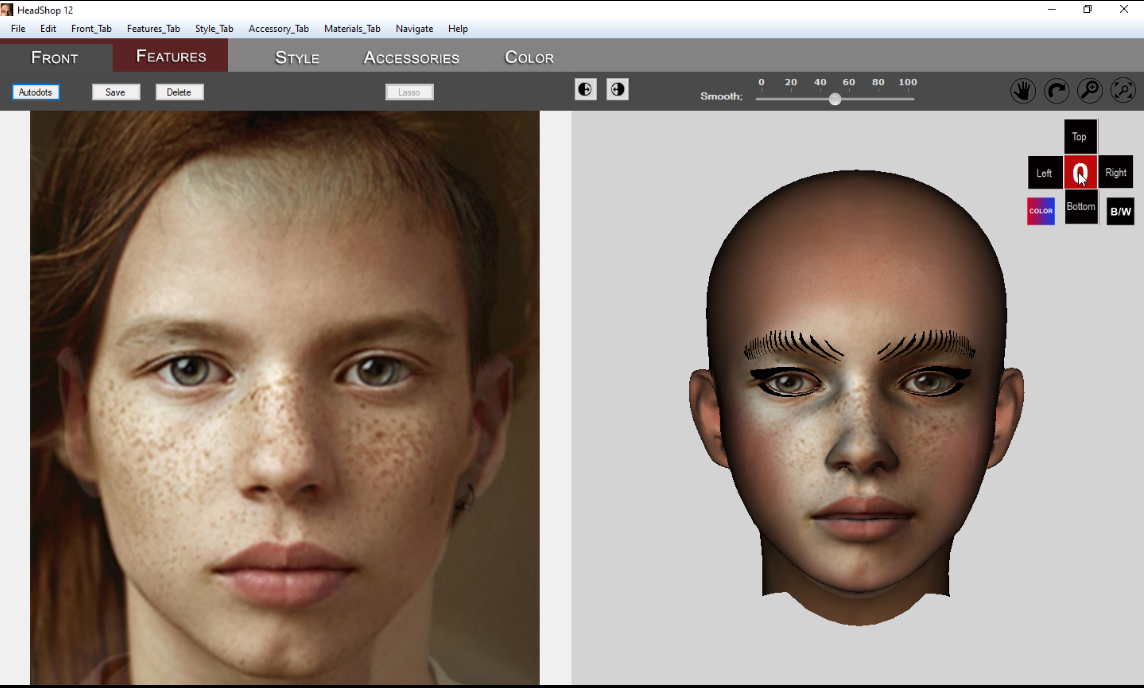Image resolution: width=1144 pixels, height=688 pixels.
Task: Click the right half-shaded circle icon
Action: pos(617,90)
